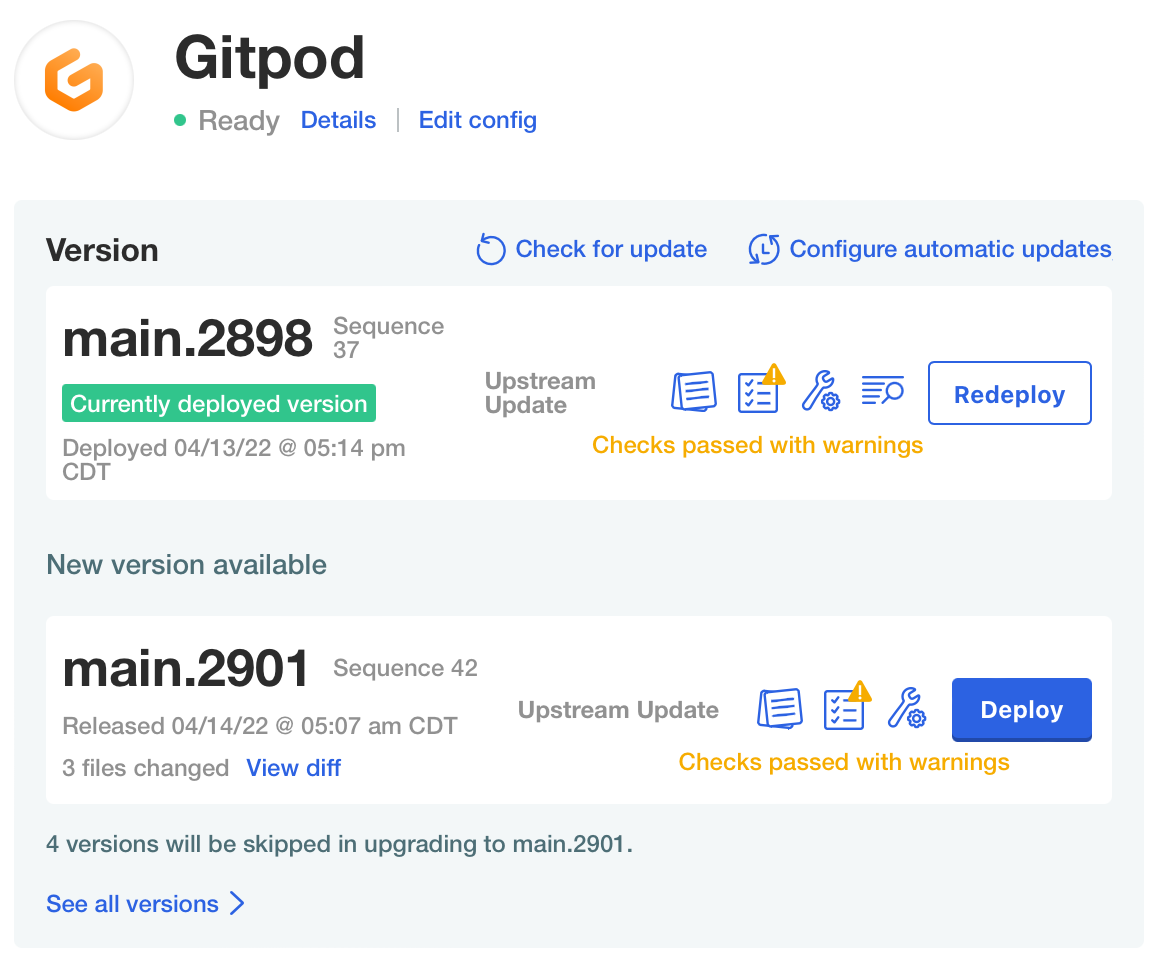
Task: Open the Details link
Action: tap(338, 119)
